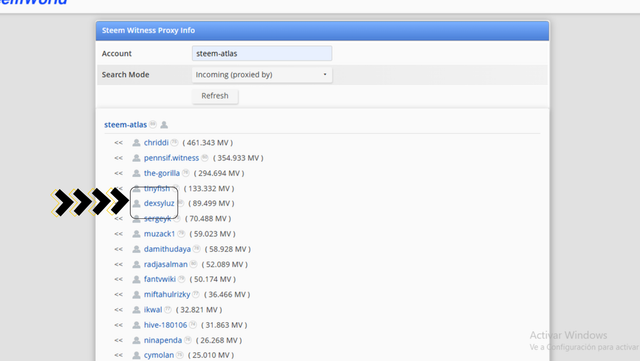The height and width of the screenshot is (361, 640).
Task: Open ninapenda account link
Action: 162,340
